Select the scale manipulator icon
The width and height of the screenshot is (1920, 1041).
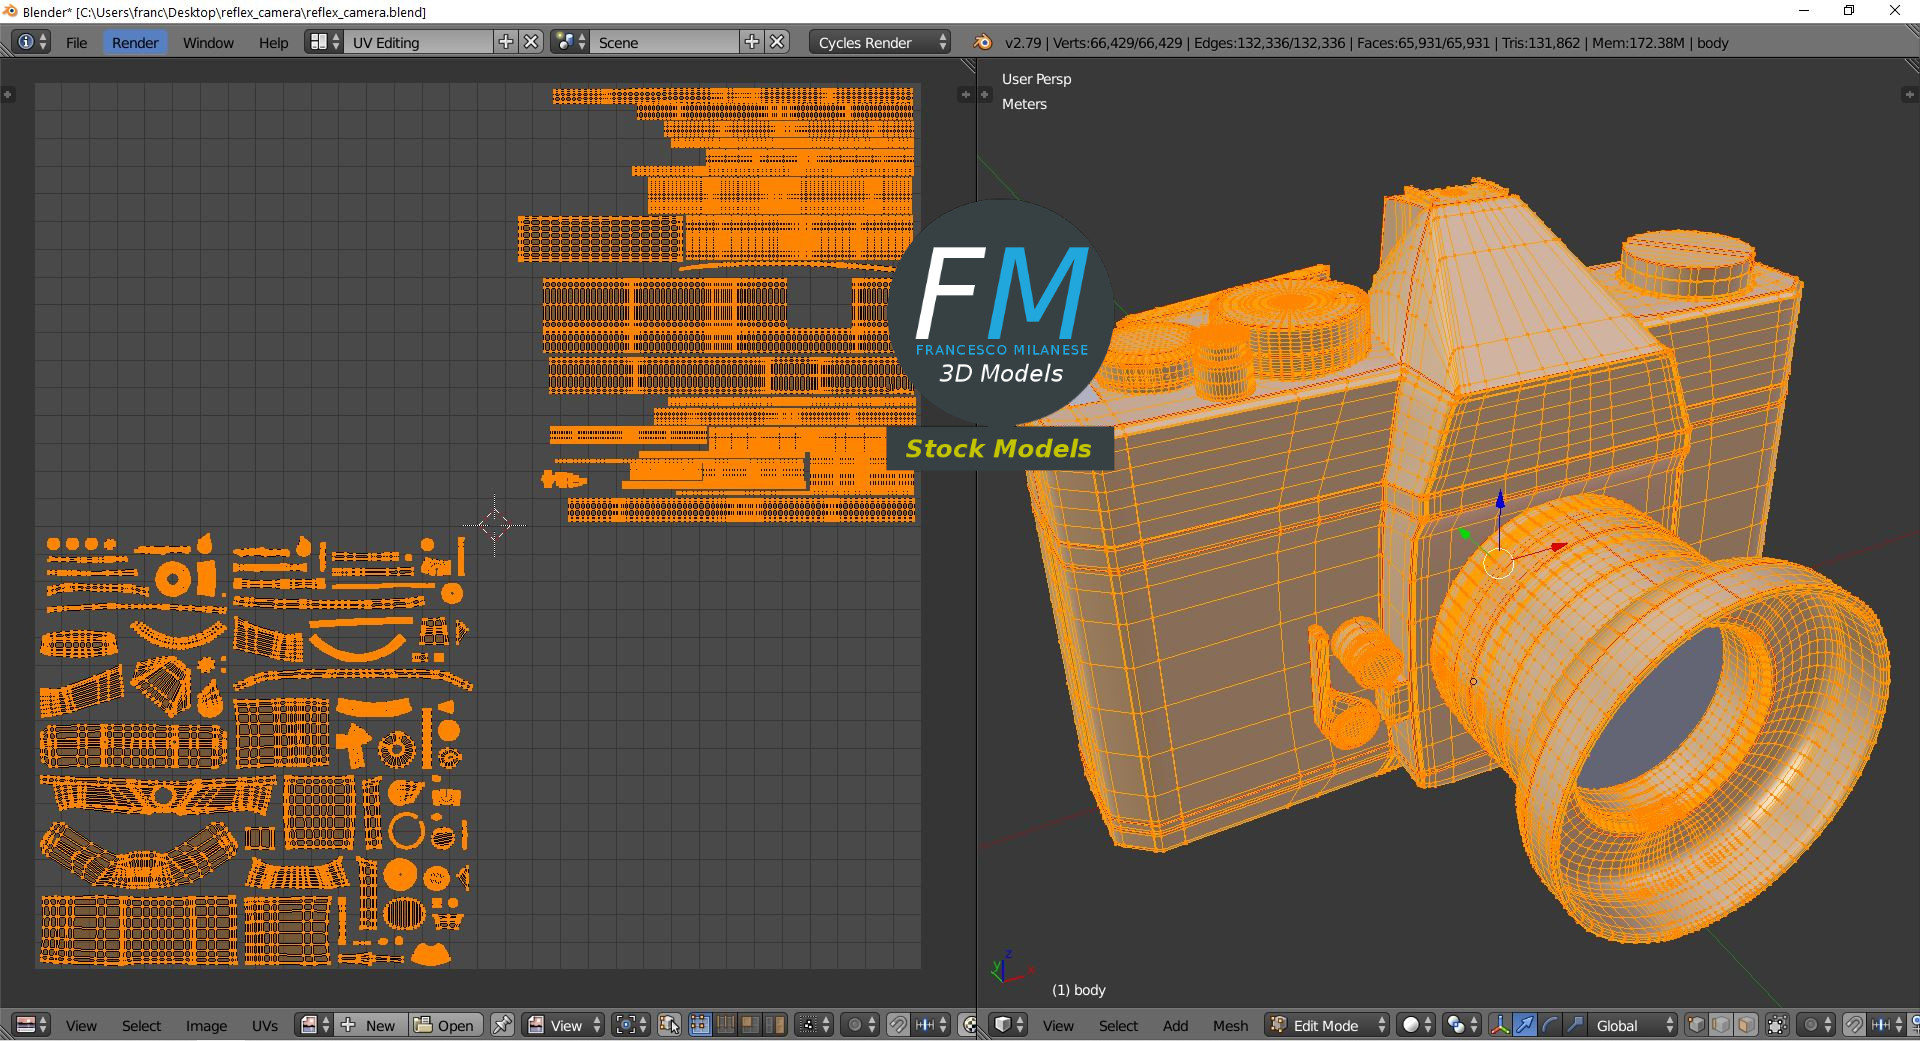coord(1574,1025)
